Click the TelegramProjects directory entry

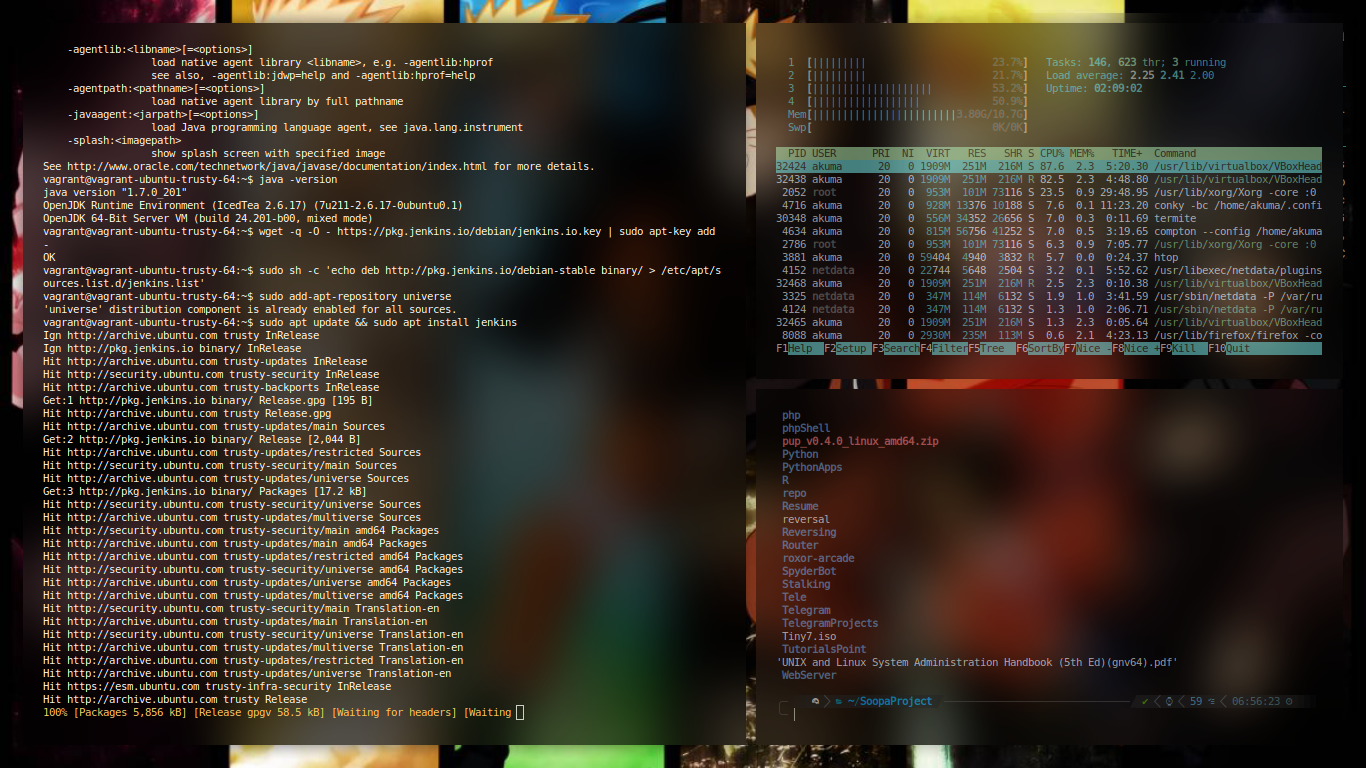point(830,623)
